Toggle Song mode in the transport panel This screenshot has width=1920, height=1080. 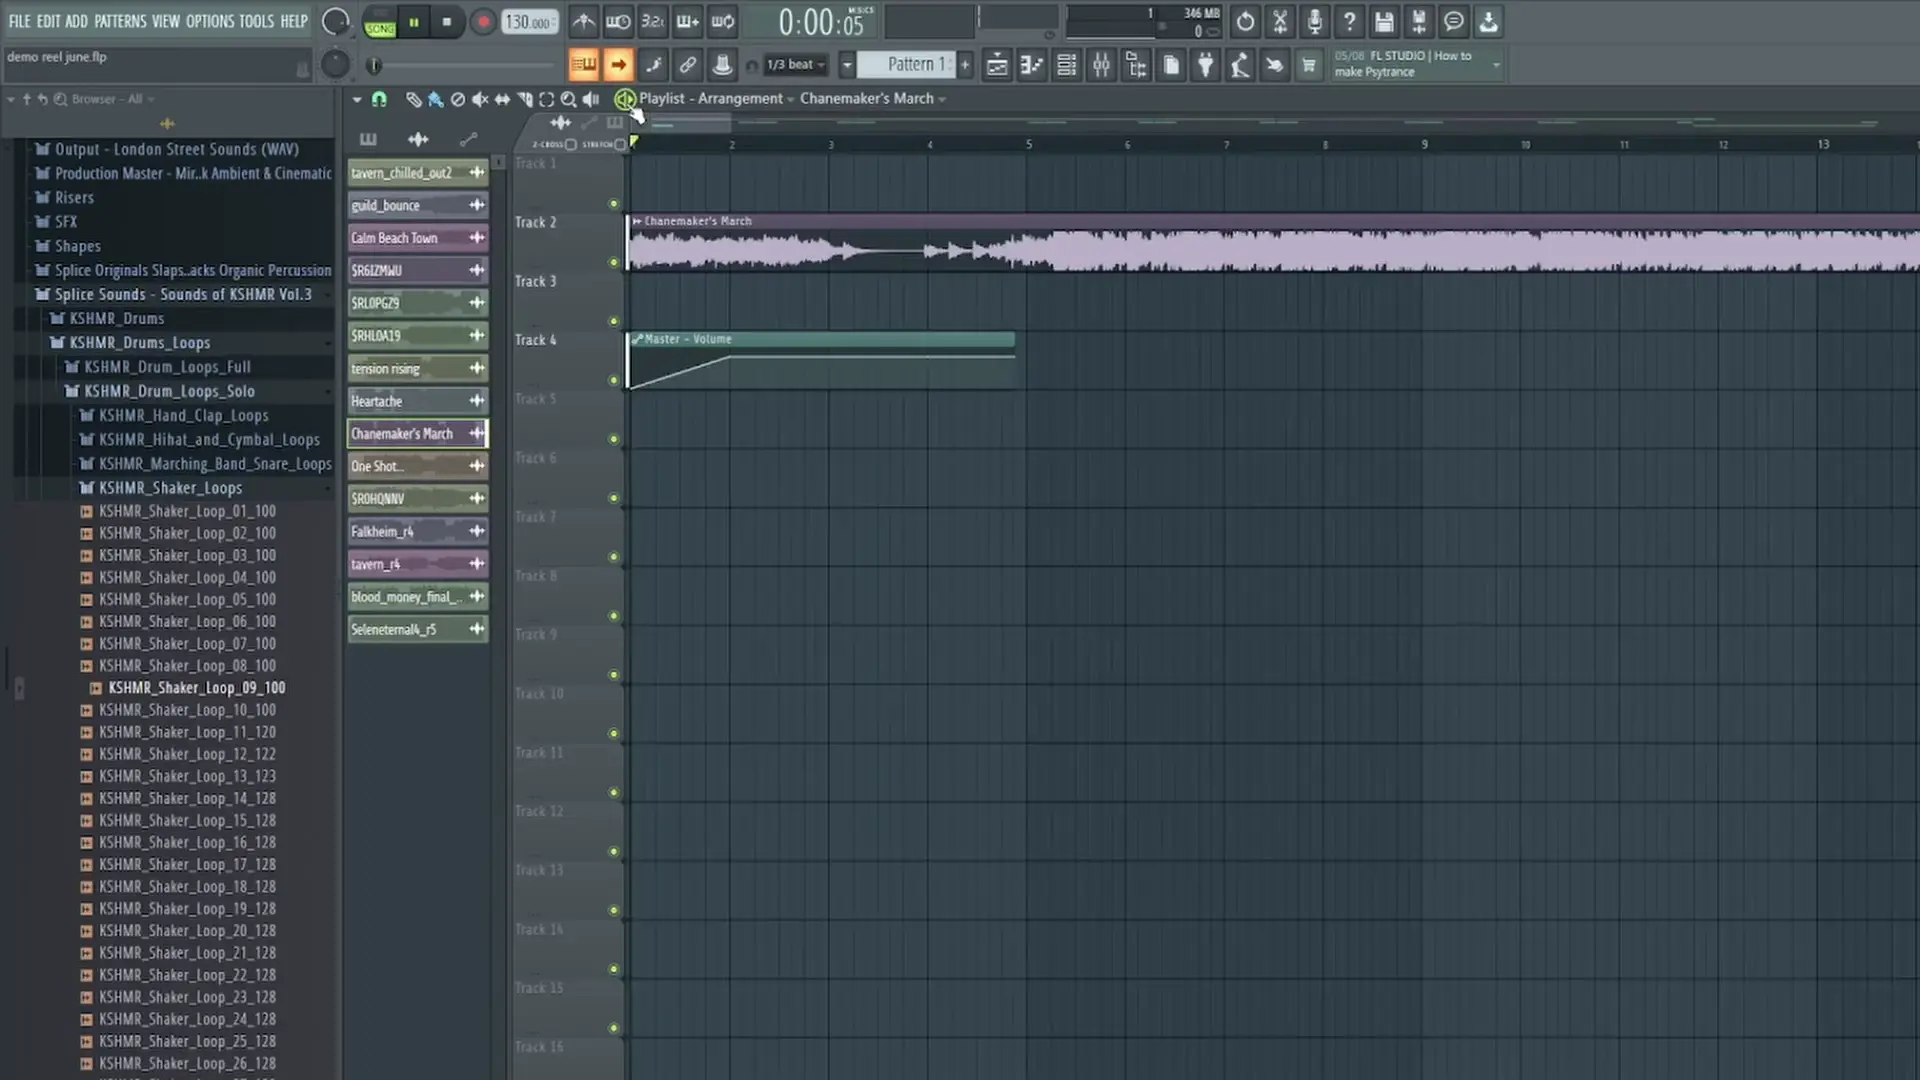pyautogui.click(x=380, y=28)
